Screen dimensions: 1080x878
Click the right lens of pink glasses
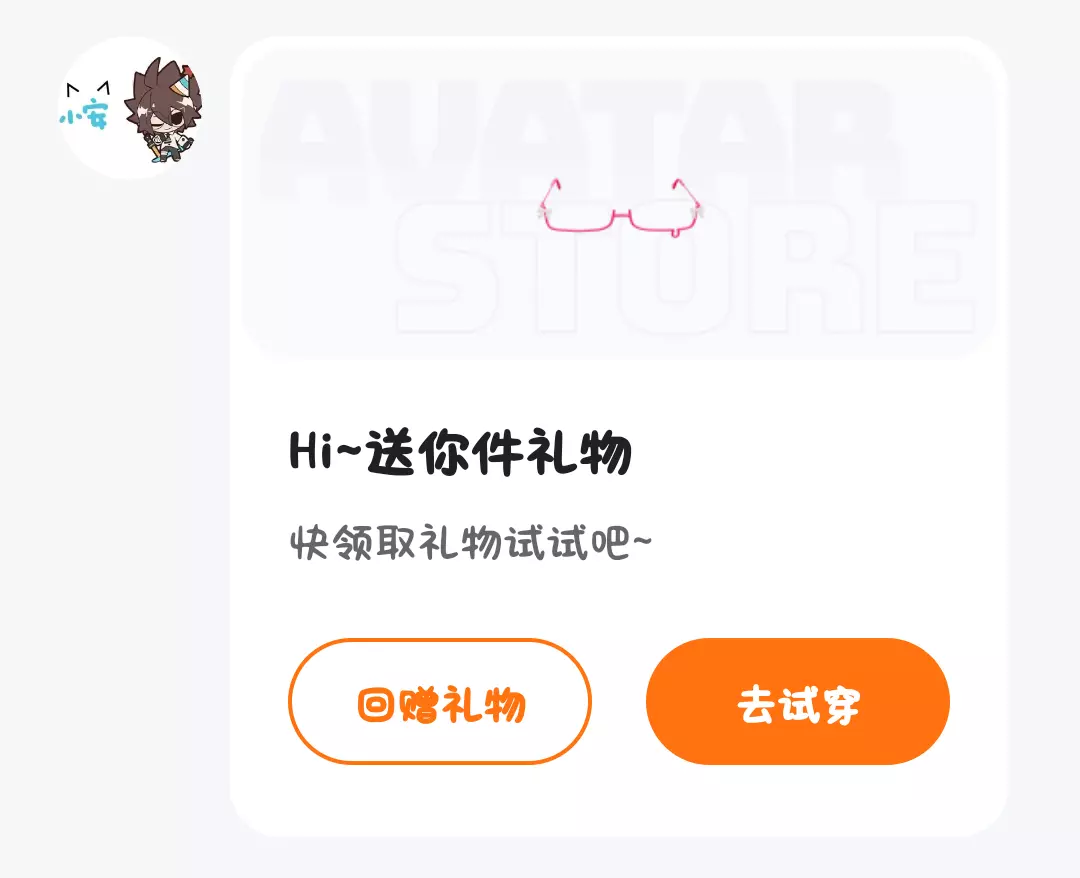pos(663,220)
